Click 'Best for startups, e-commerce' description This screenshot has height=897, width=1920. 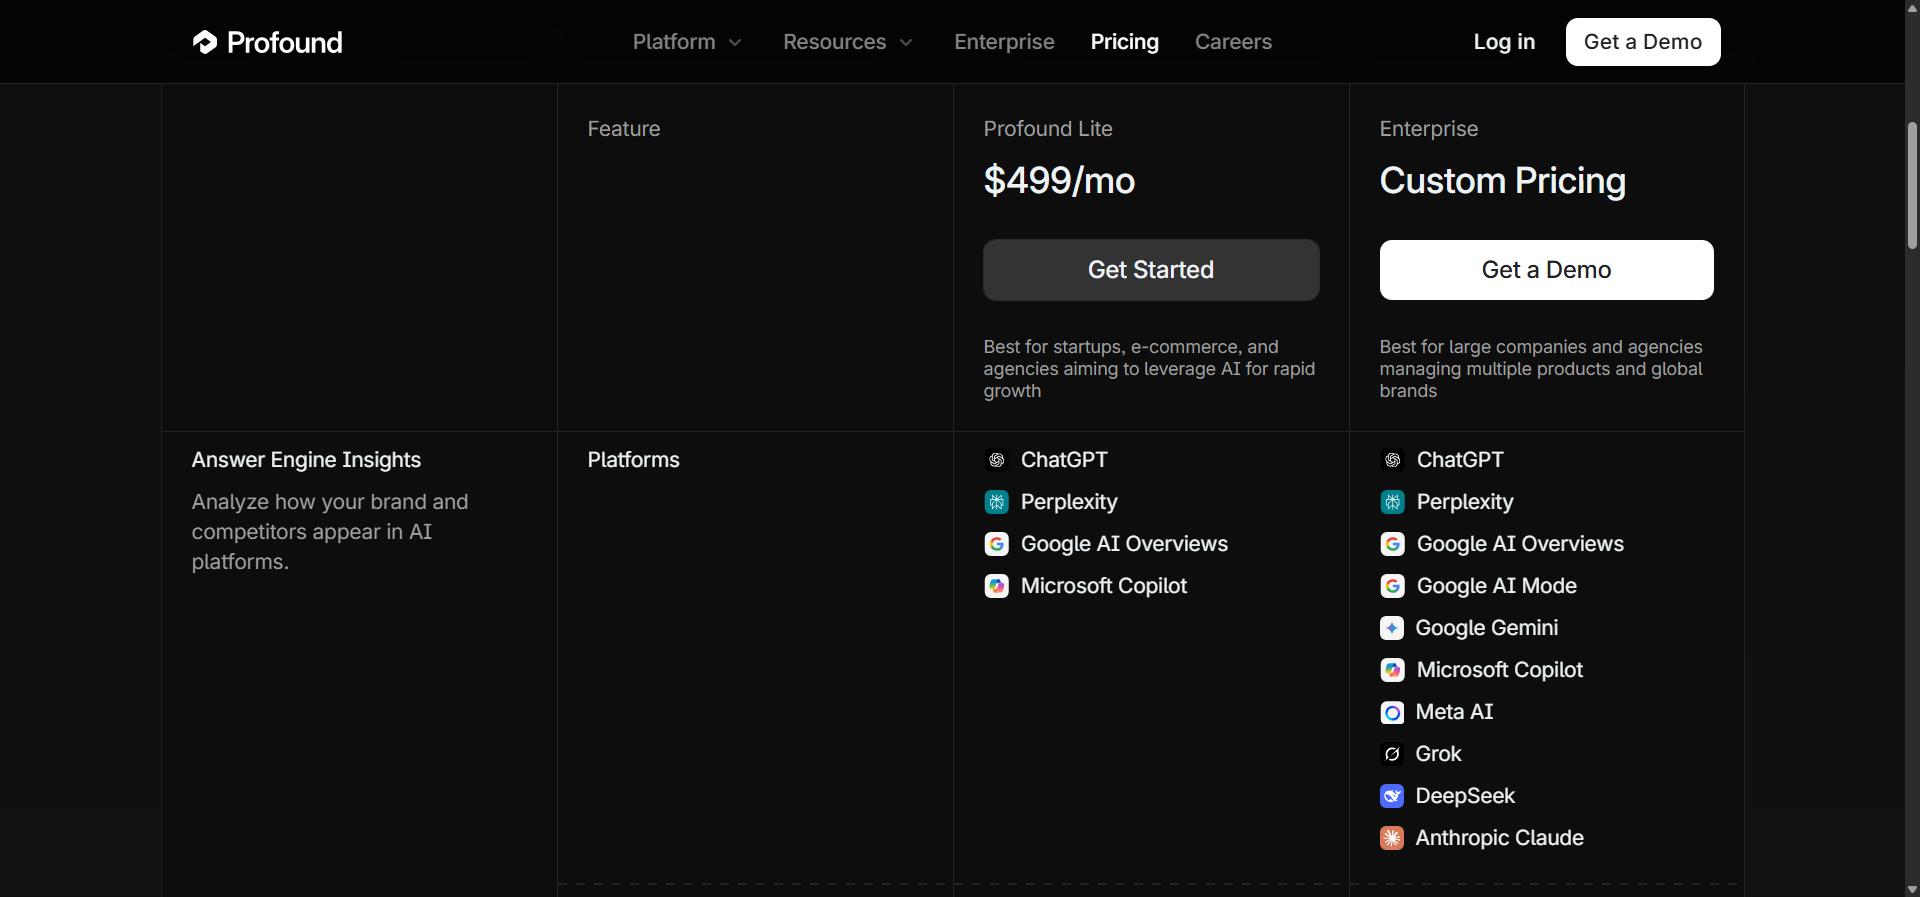1149,369
